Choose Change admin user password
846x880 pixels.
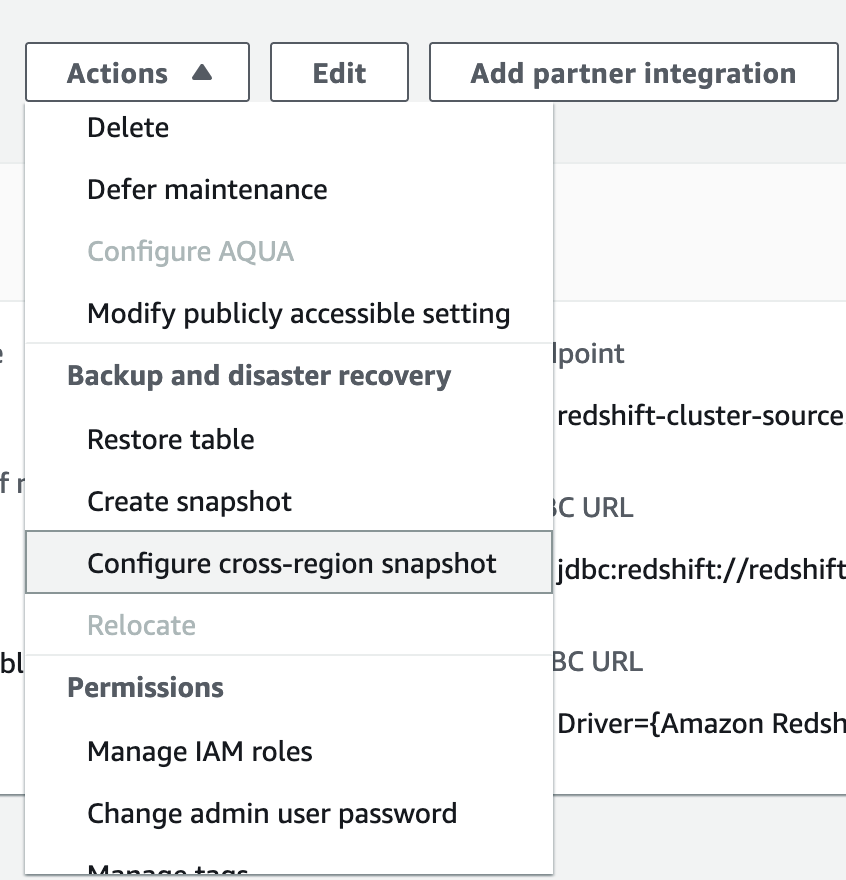tap(272, 814)
